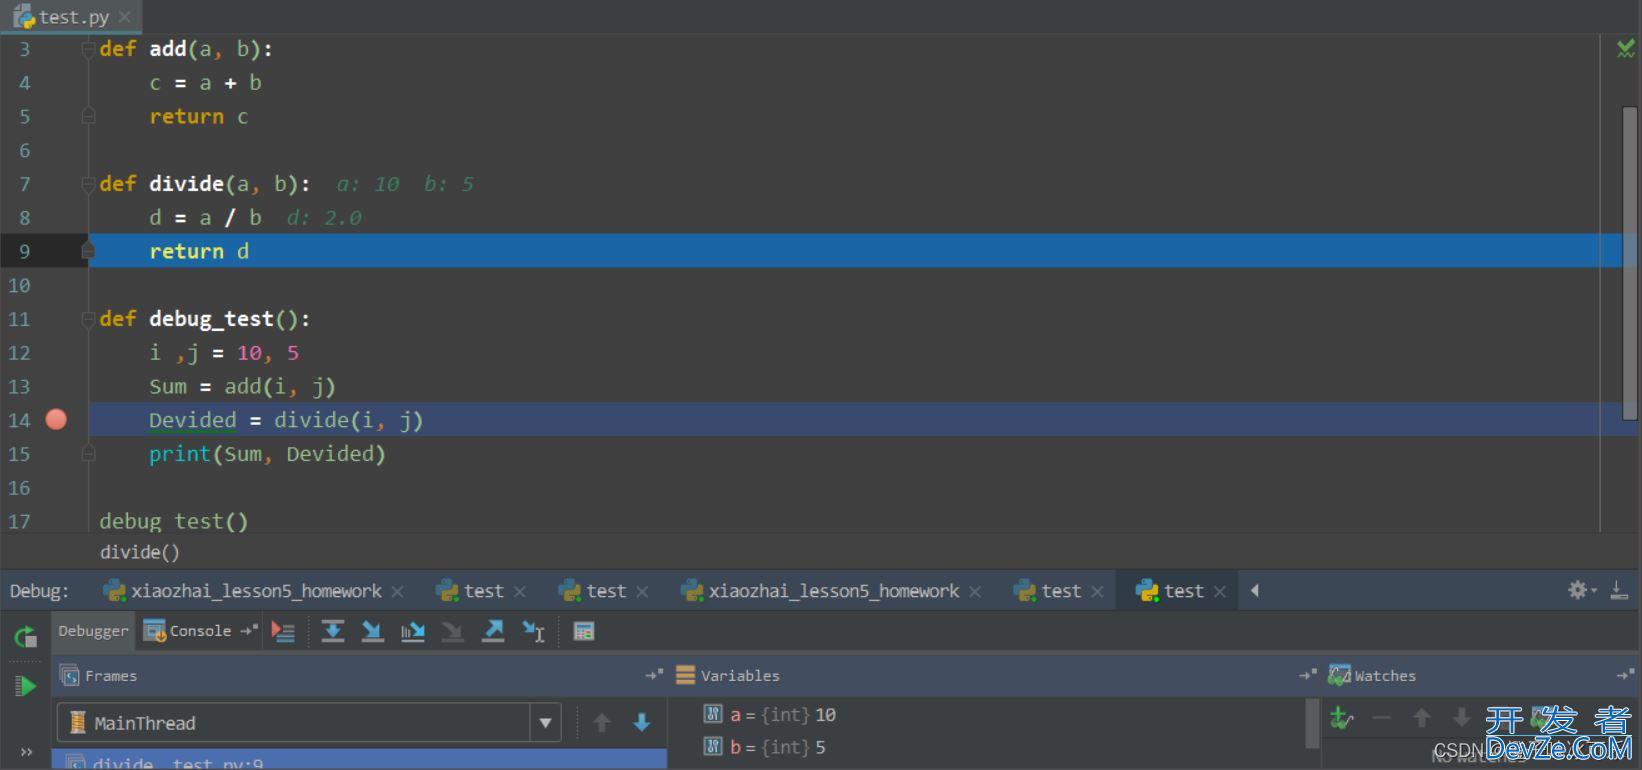The width and height of the screenshot is (1642, 770).
Task: Open the Evaluate Expression calculator icon
Action: tap(584, 631)
